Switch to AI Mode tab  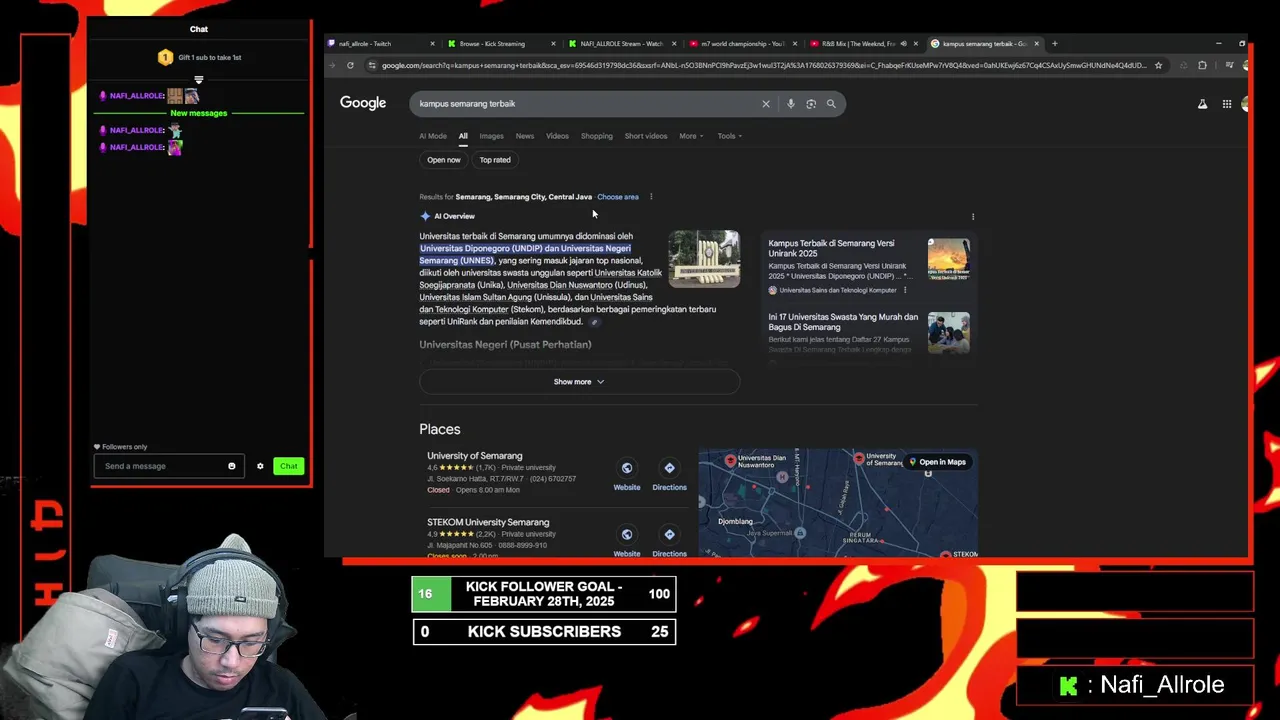tap(433, 136)
